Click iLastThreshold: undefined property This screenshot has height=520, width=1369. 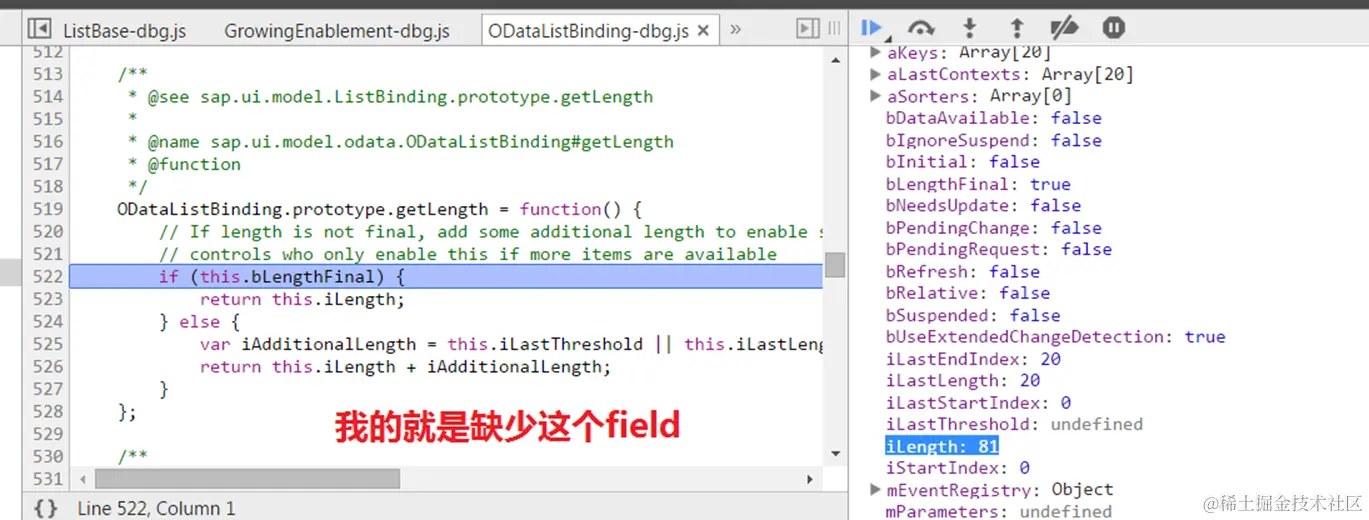[x=1014, y=424]
